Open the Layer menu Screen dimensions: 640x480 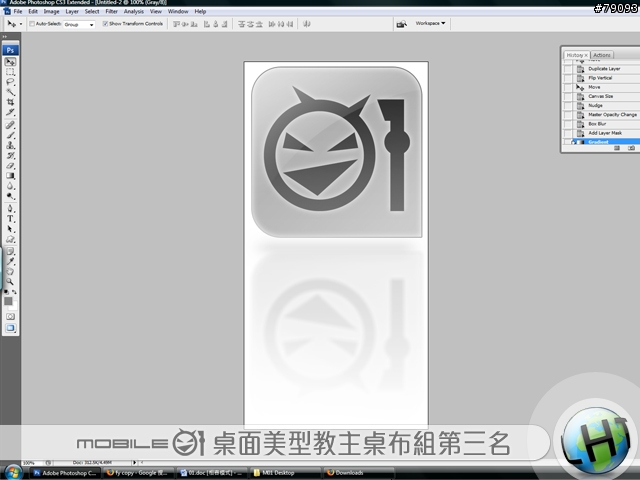click(72, 11)
